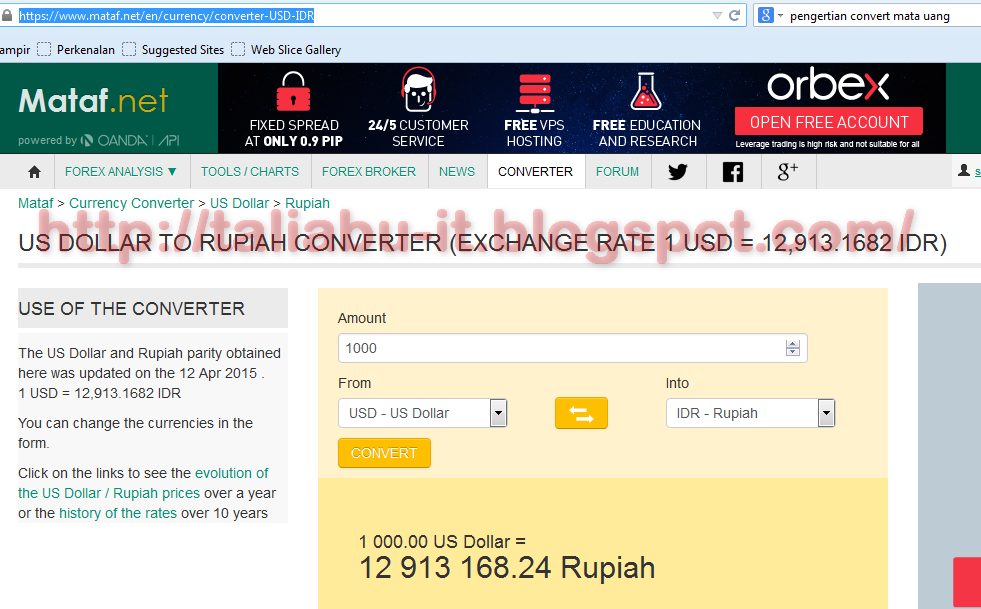This screenshot has width=981, height=609.
Task: Click the Suggested Sites bookmark
Action: 173,49
